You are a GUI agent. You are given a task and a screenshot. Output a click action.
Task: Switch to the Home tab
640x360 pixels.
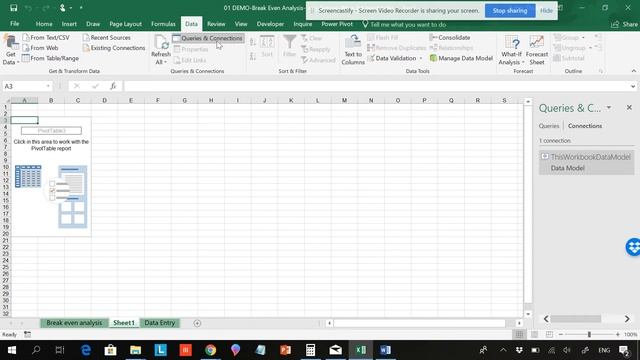tap(44, 24)
